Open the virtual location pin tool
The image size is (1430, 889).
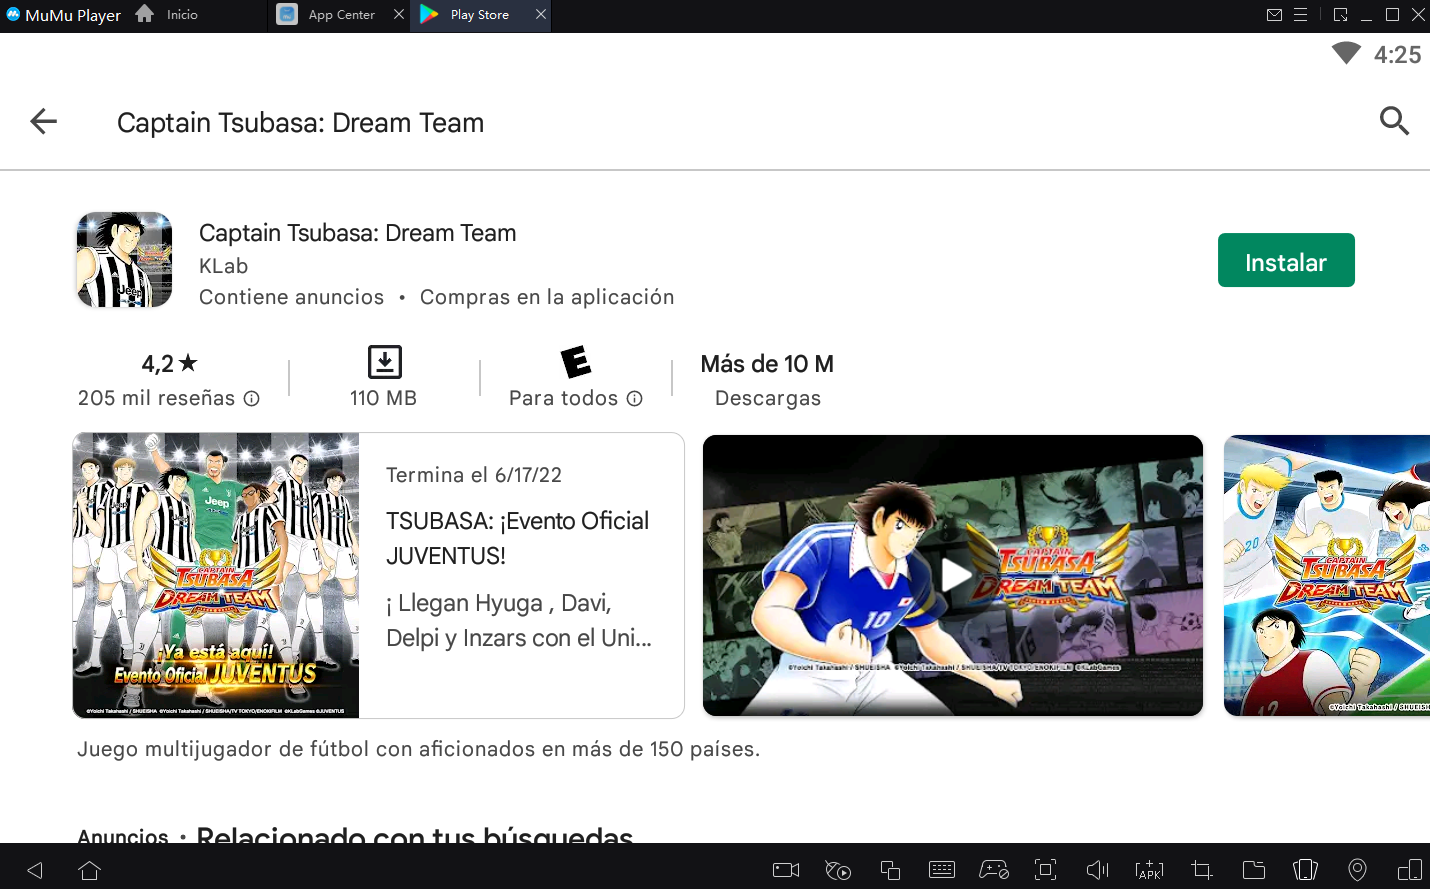[1357, 870]
